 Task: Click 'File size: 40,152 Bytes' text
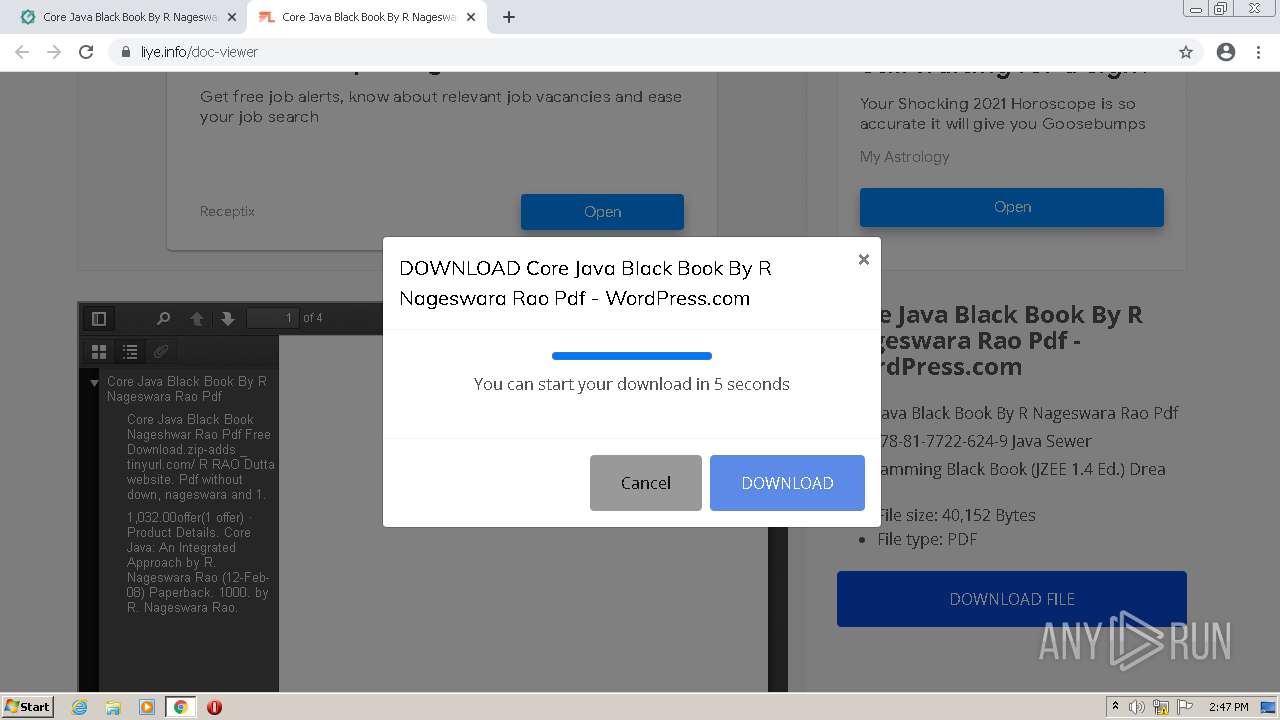click(956, 515)
